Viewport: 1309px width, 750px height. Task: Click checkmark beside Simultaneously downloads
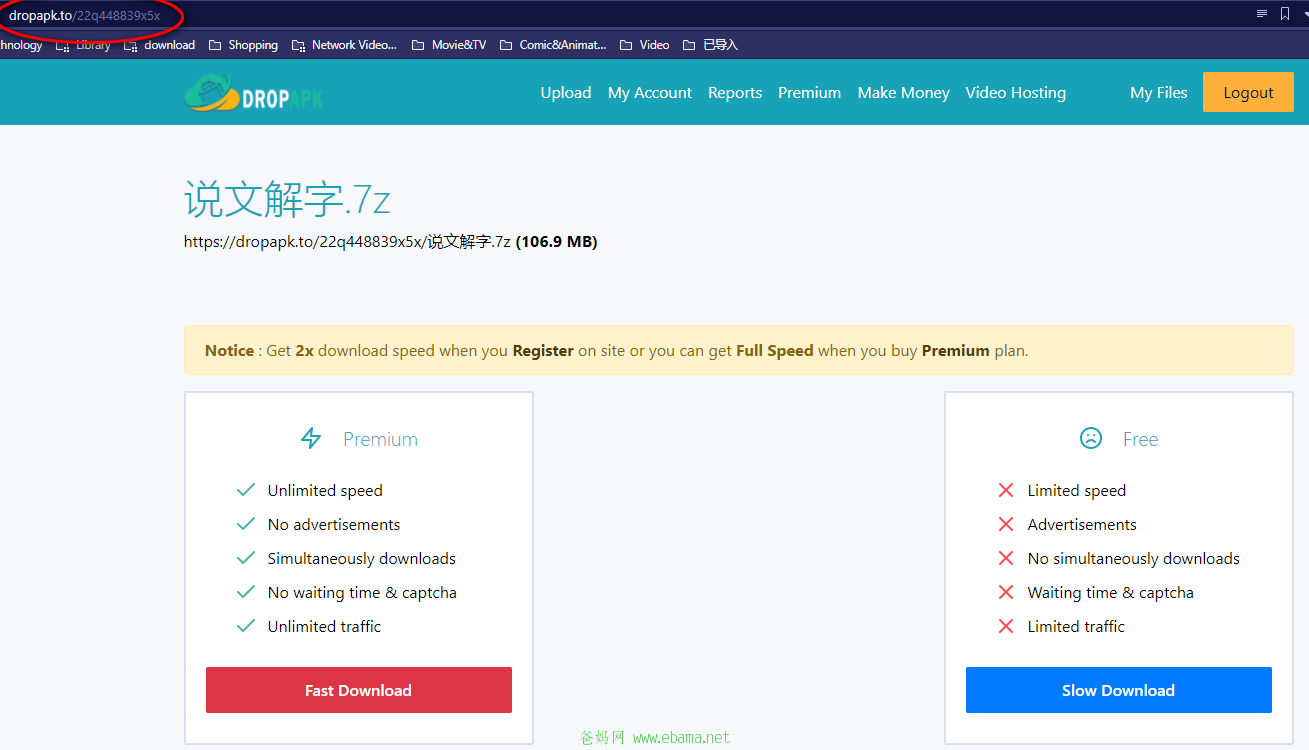[246, 558]
